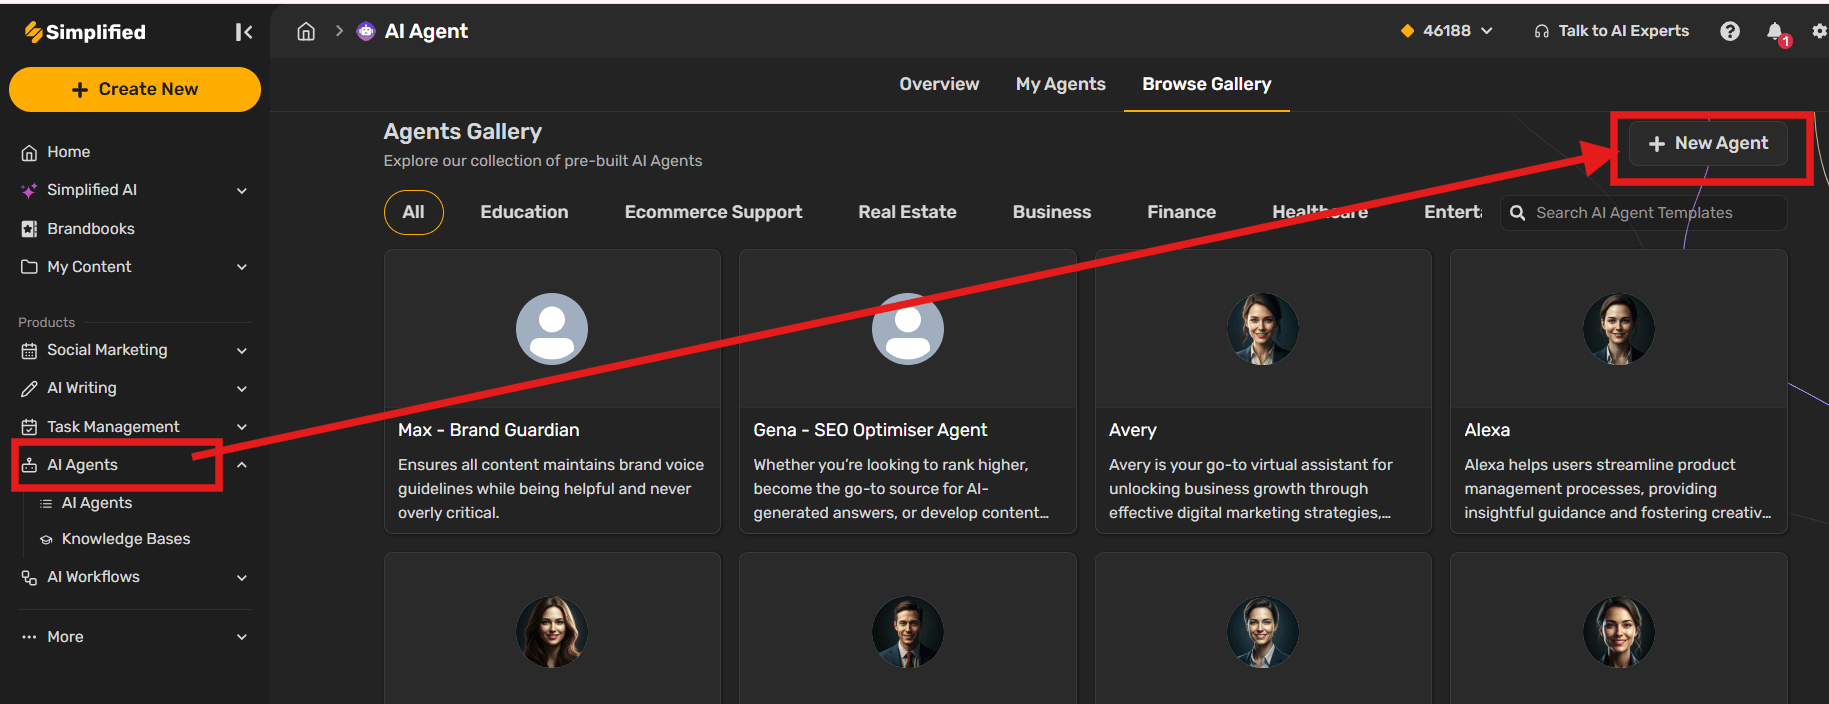
Task: Click the Gena SEO Optimiser avatar icon
Action: point(908,329)
